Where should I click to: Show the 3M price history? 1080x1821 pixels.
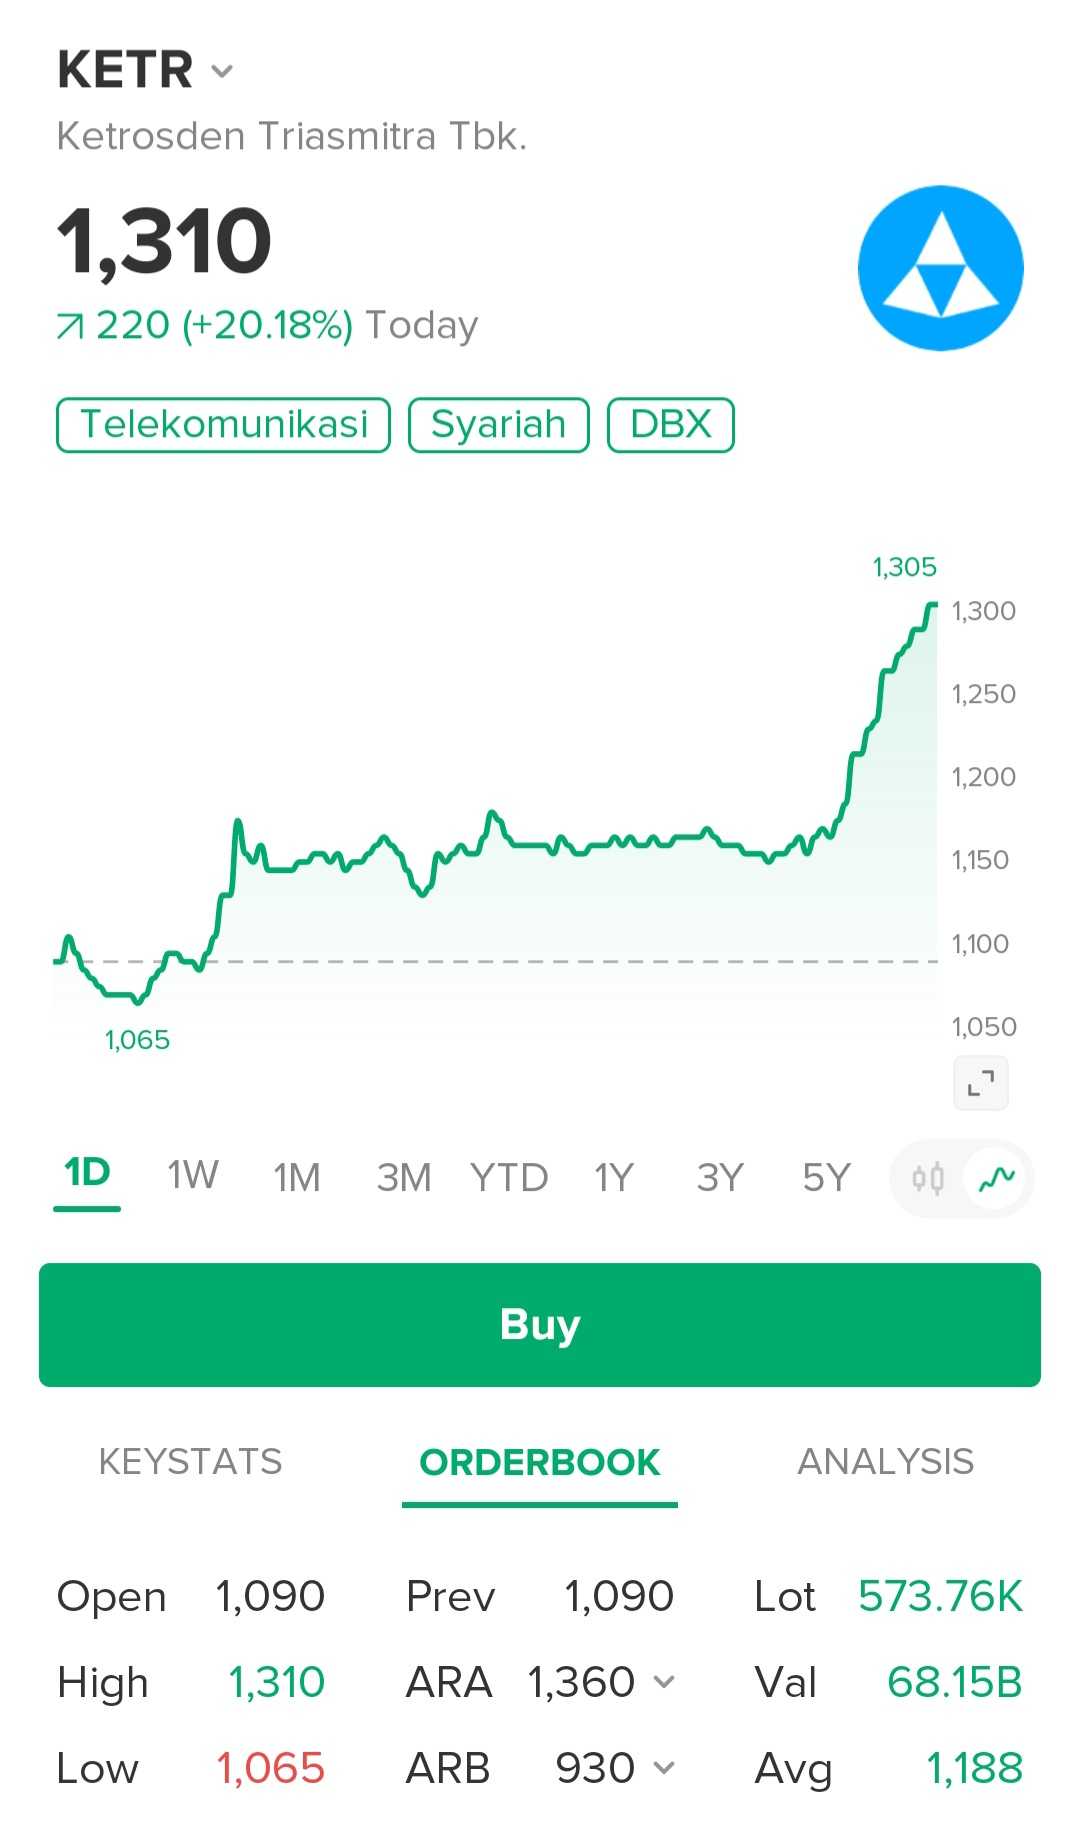tap(403, 1177)
